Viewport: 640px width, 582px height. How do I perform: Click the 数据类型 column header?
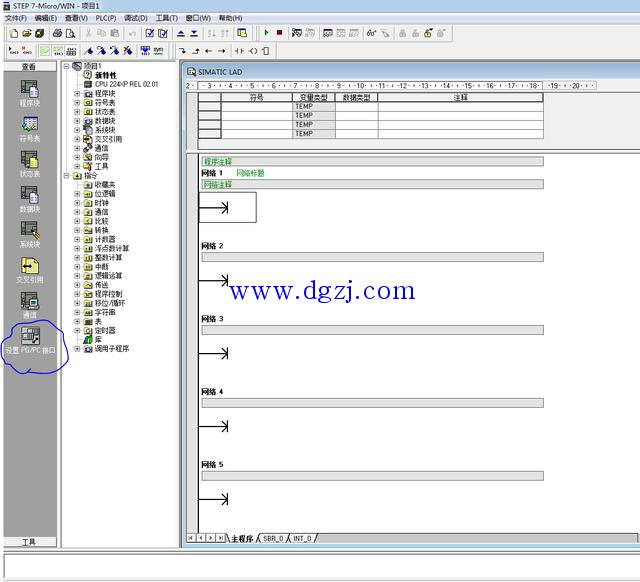[356, 97]
